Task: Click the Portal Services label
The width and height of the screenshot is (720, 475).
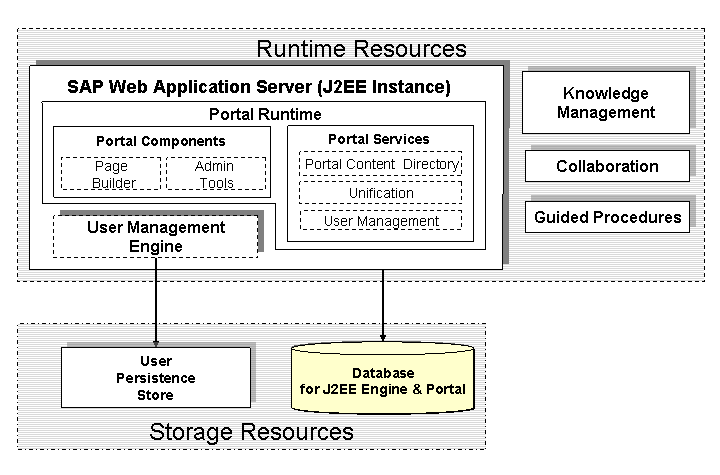Action: point(379,139)
